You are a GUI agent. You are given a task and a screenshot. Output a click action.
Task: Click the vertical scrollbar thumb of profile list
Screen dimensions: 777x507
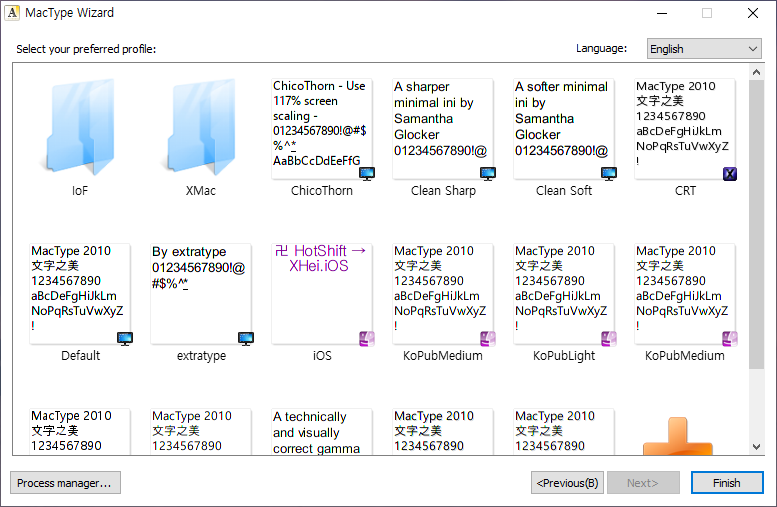tap(756, 224)
